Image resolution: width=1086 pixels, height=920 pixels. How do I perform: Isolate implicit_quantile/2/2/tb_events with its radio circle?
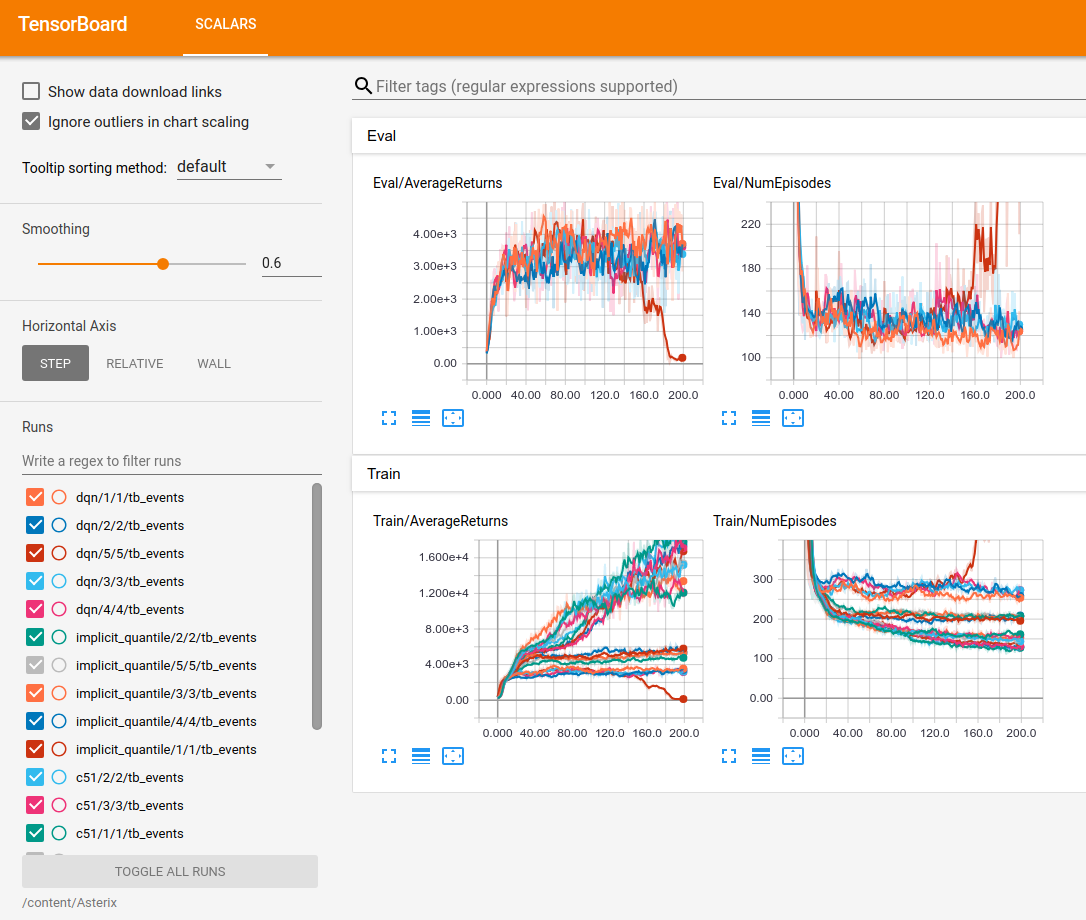[x=60, y=637]
